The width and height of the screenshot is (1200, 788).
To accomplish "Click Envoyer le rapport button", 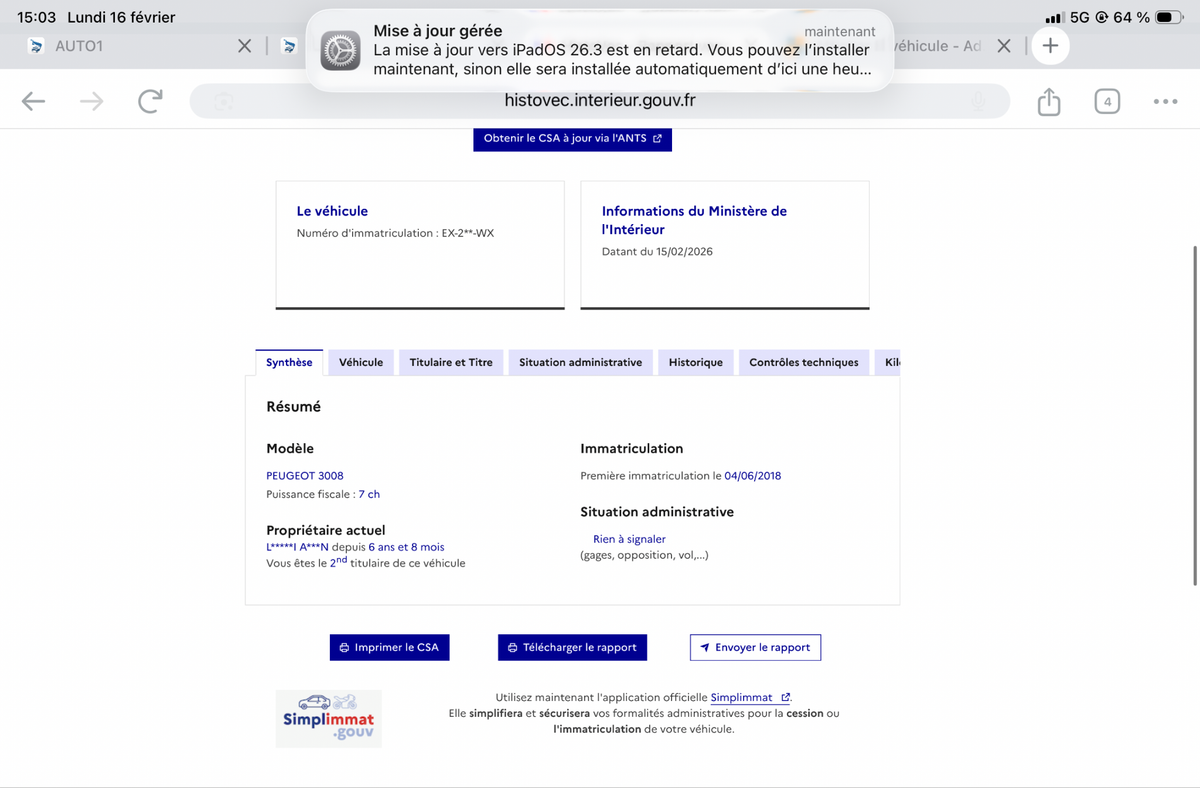I will coord(756,647).
